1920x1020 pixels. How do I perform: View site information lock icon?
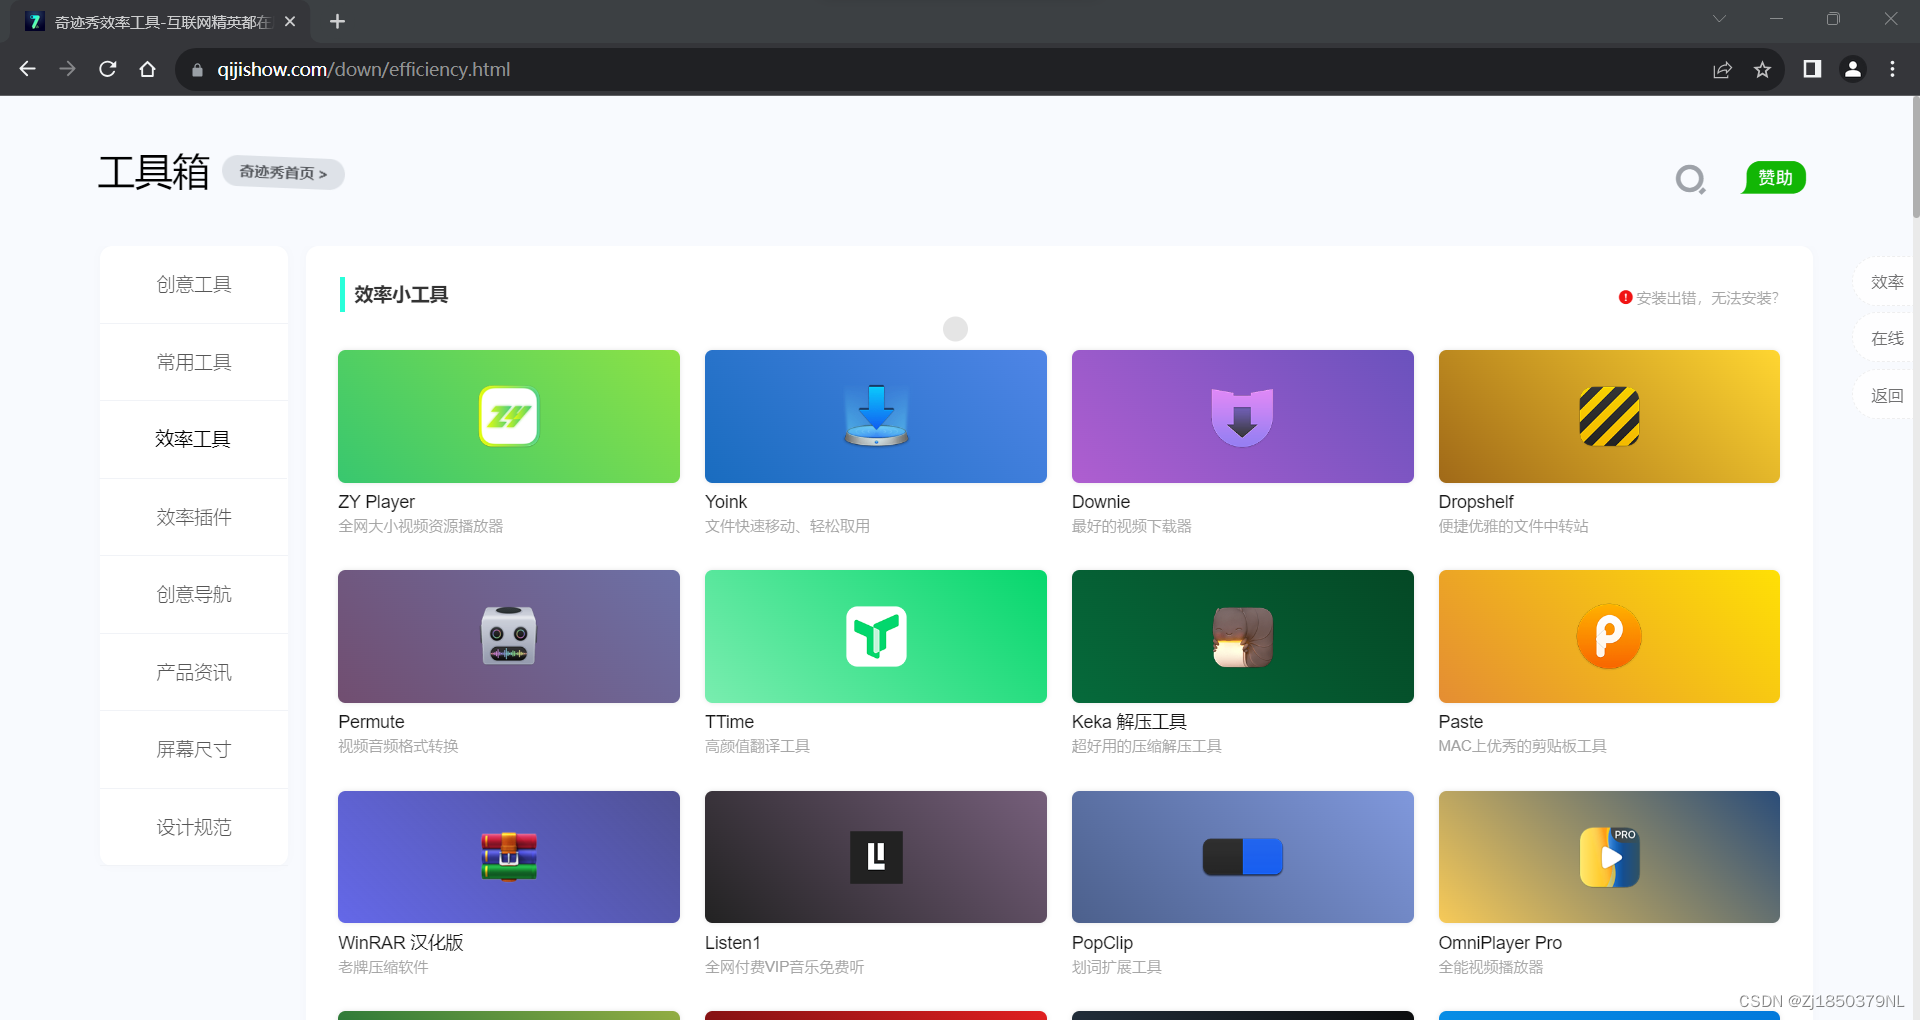[197, 70]
